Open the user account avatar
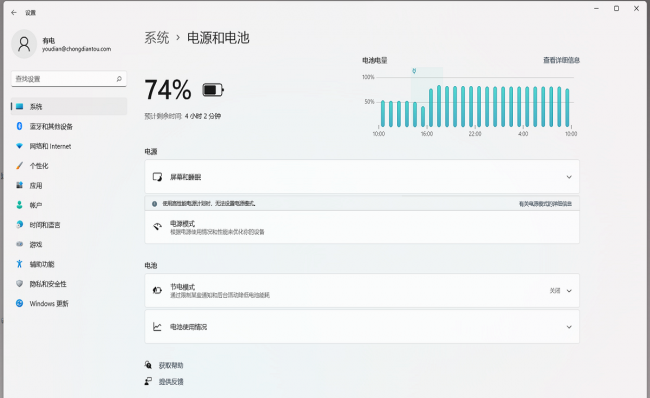 (24, 44)
